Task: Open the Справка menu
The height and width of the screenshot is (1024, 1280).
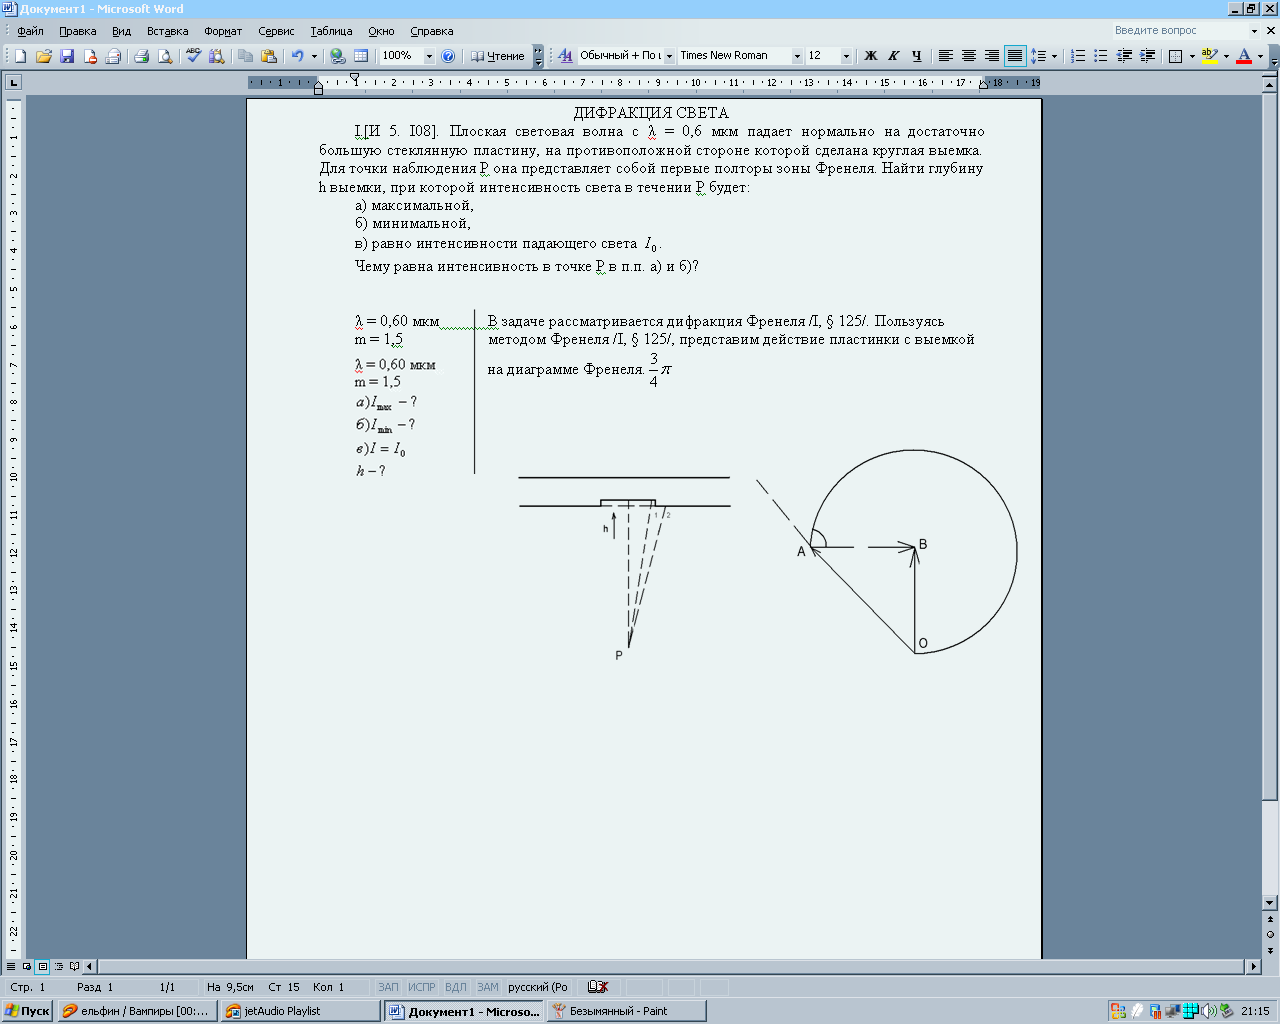Action: pos(431,31)
